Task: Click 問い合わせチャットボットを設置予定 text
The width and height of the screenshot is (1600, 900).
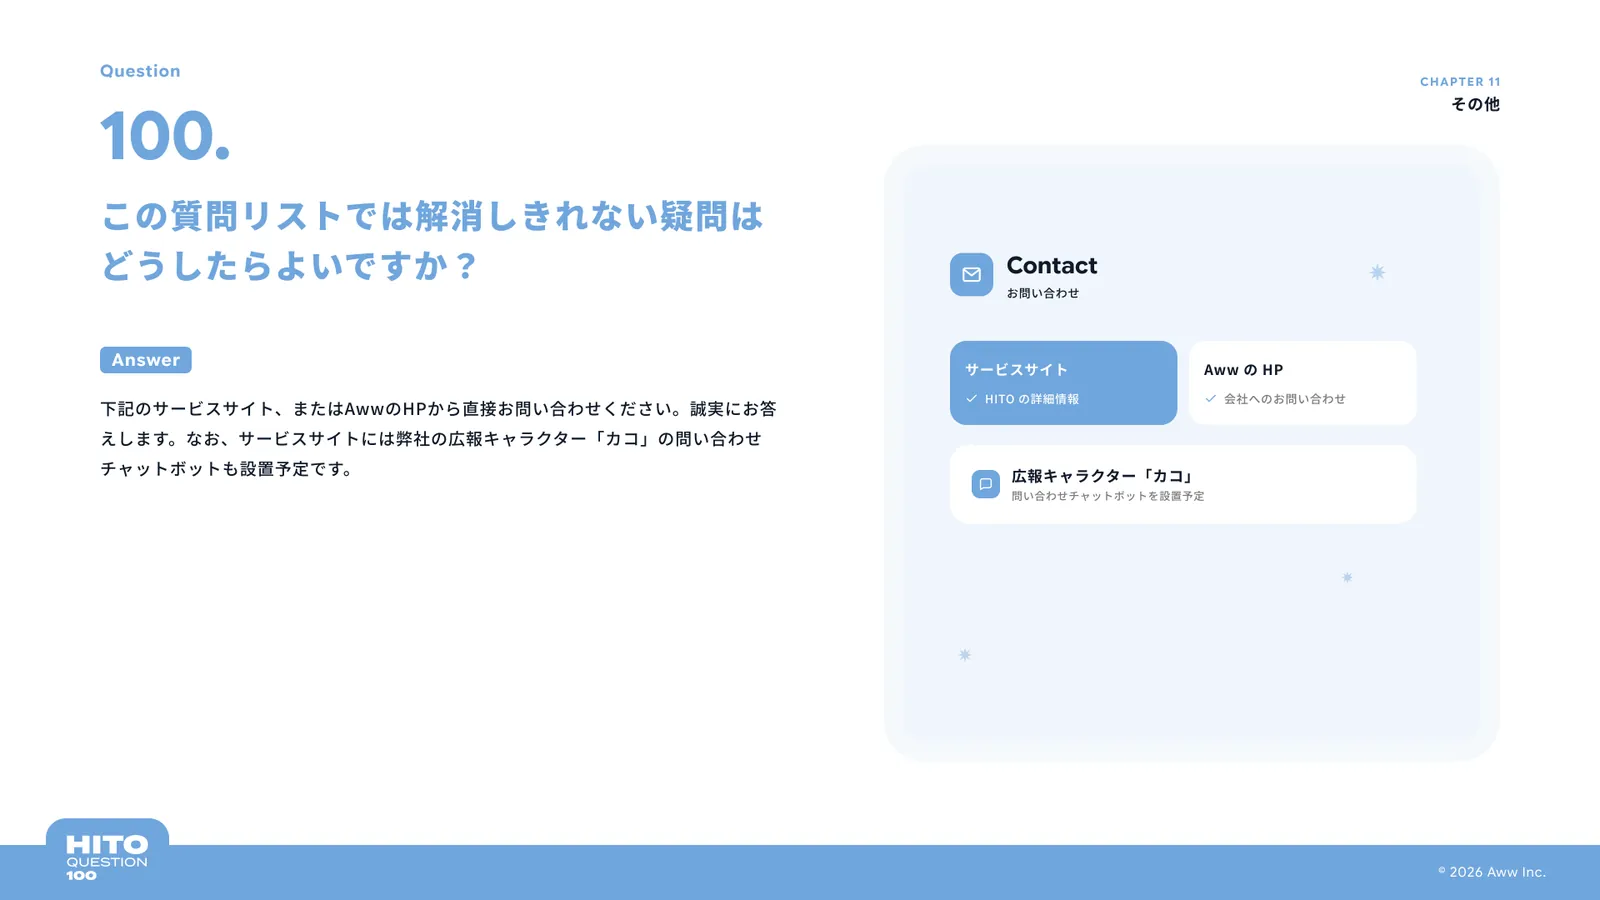Action: [1108, 496]
